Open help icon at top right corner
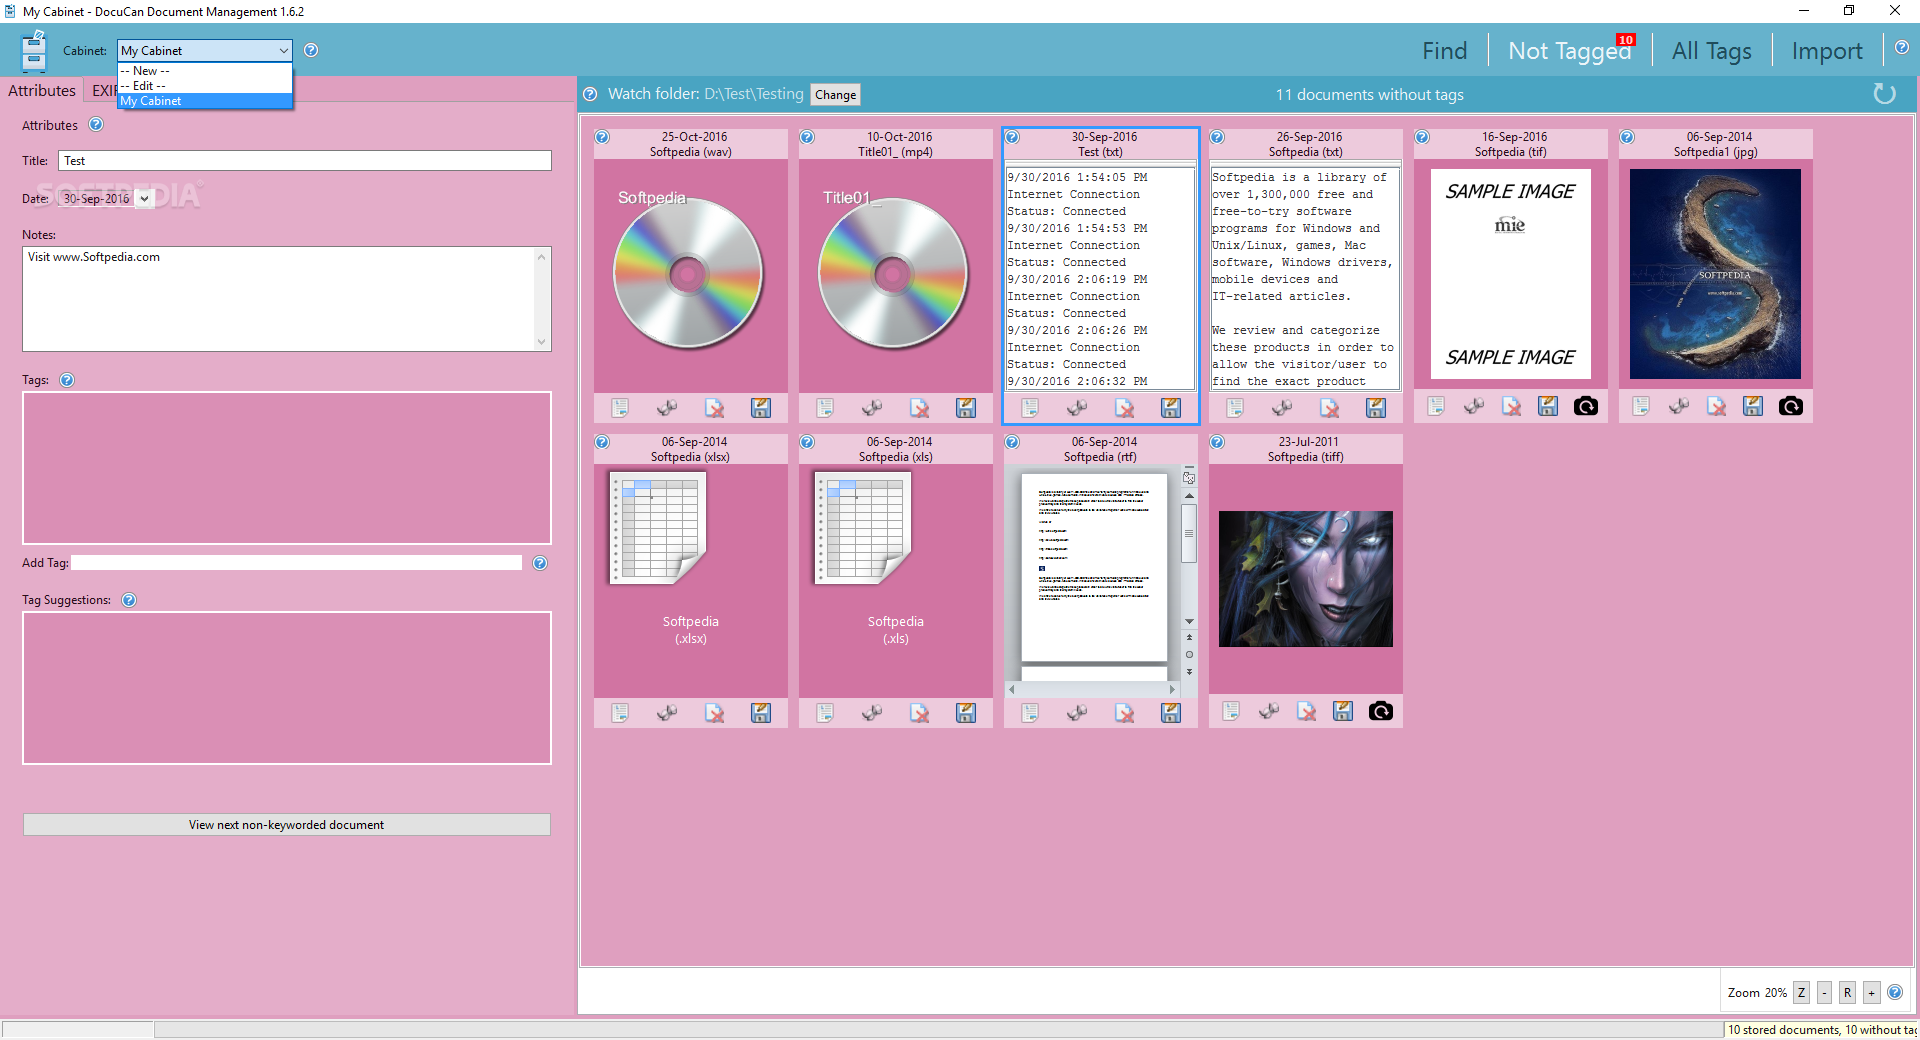Screen dimensions: 1920x1040 (1902, 47)
